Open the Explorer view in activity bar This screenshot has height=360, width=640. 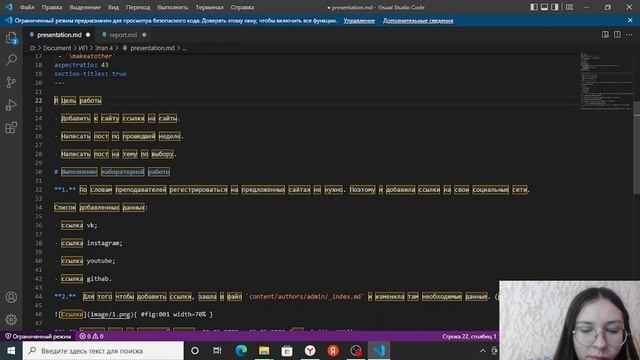click(x=11, y=38)
